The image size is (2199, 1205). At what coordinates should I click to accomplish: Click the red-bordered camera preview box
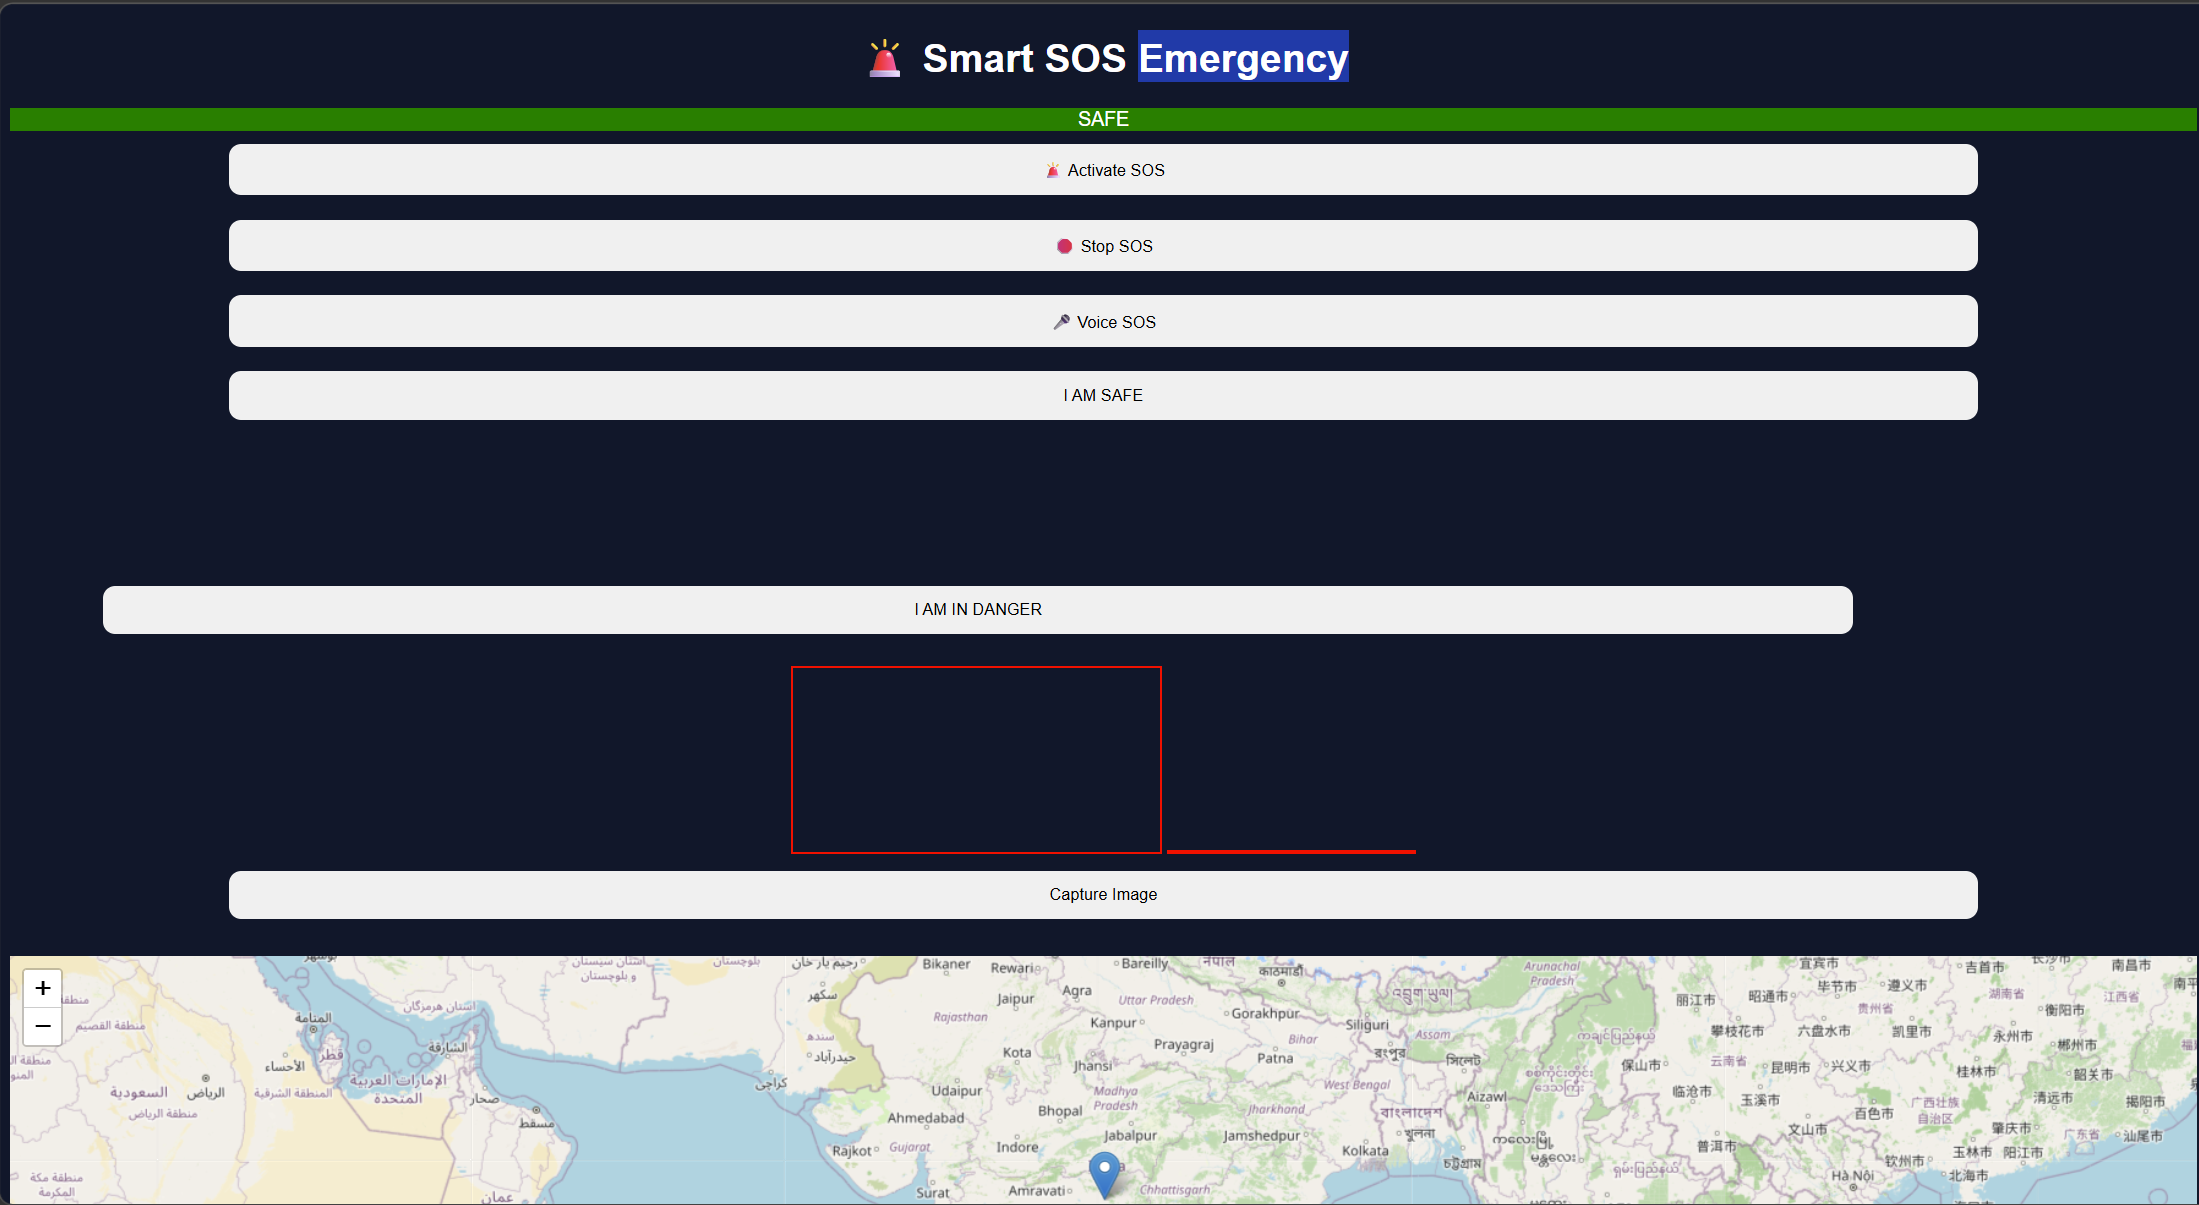[976, 760]
